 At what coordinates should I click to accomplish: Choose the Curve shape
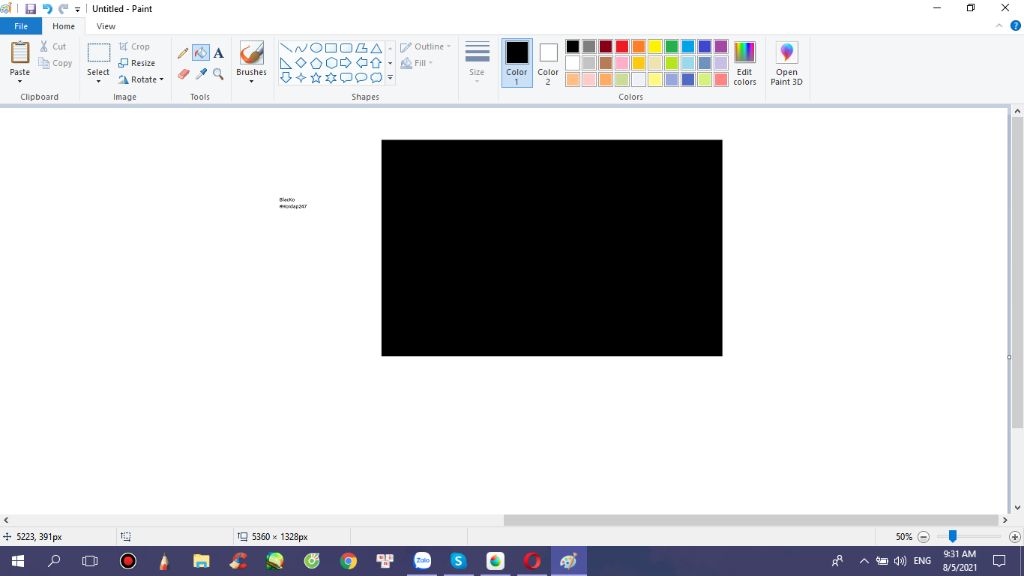point(300,48)
